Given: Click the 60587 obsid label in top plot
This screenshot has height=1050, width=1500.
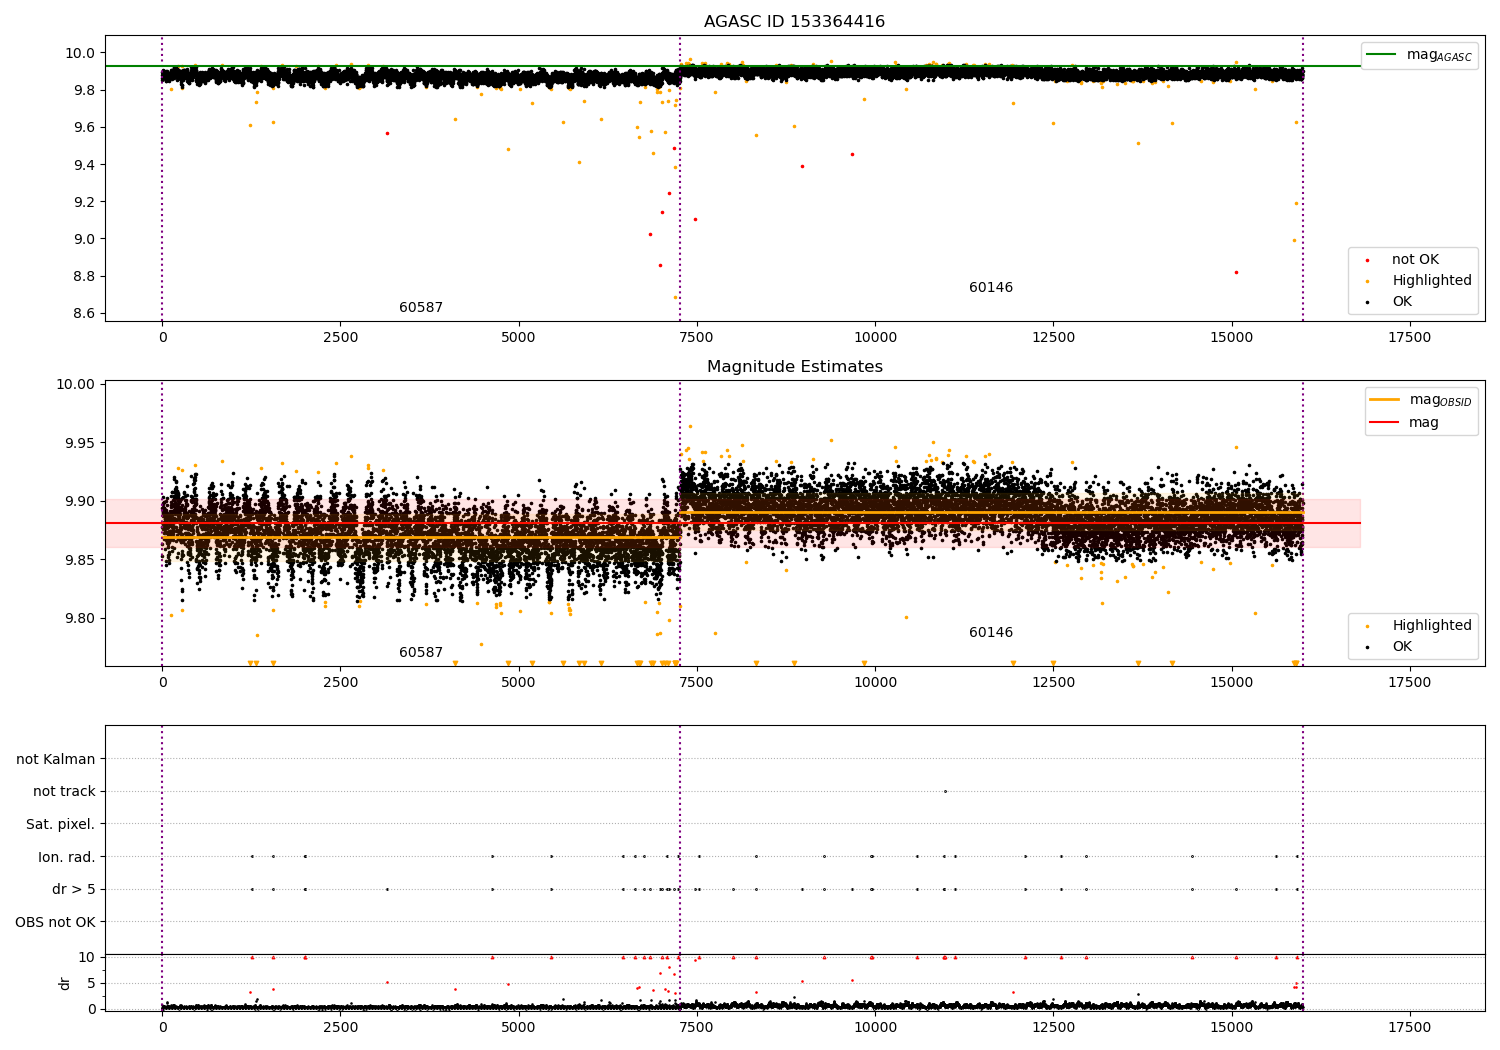Looking at the screenshot, I should 421,308.
